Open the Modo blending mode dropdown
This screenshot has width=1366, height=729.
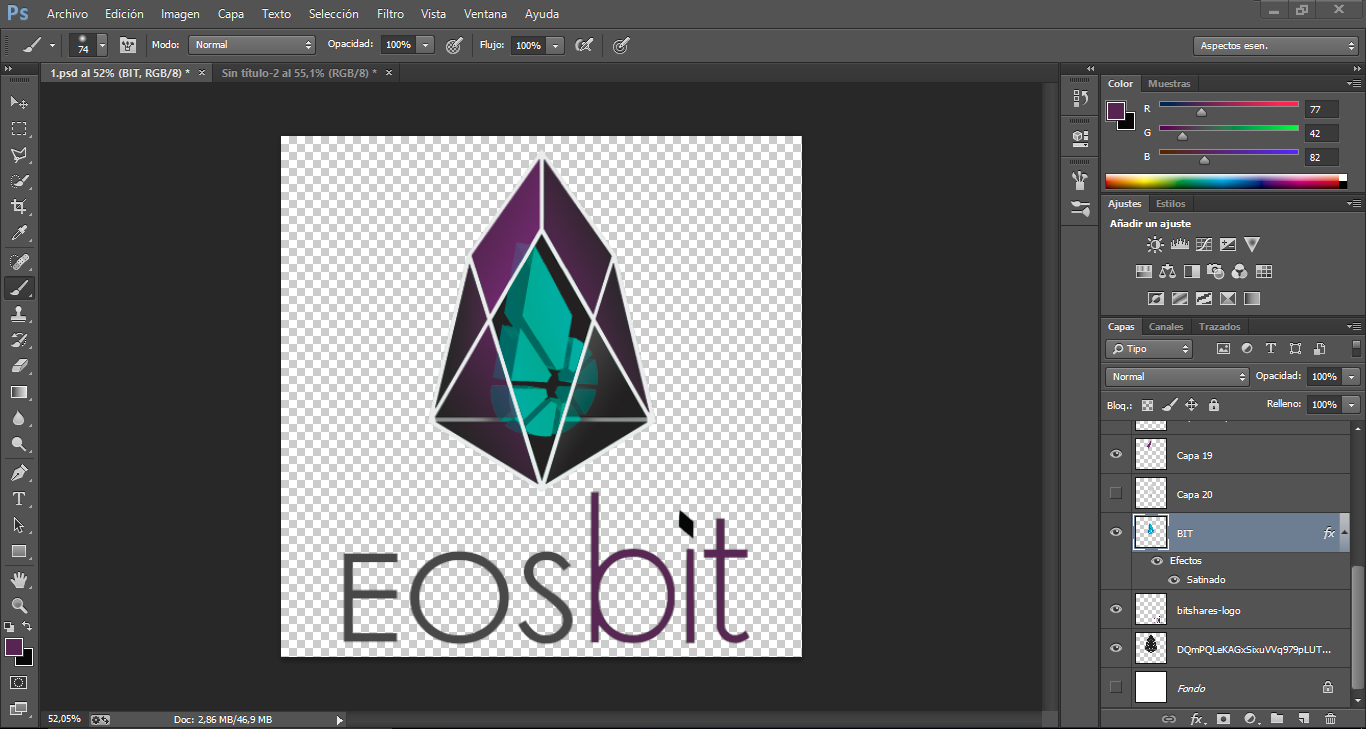click(x=253, y=45)
